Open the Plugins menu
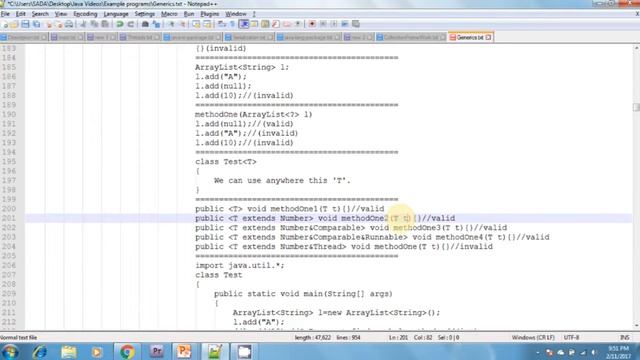This screenshot has height=360, width=640. pyautogui.click(x=210, y=14)
